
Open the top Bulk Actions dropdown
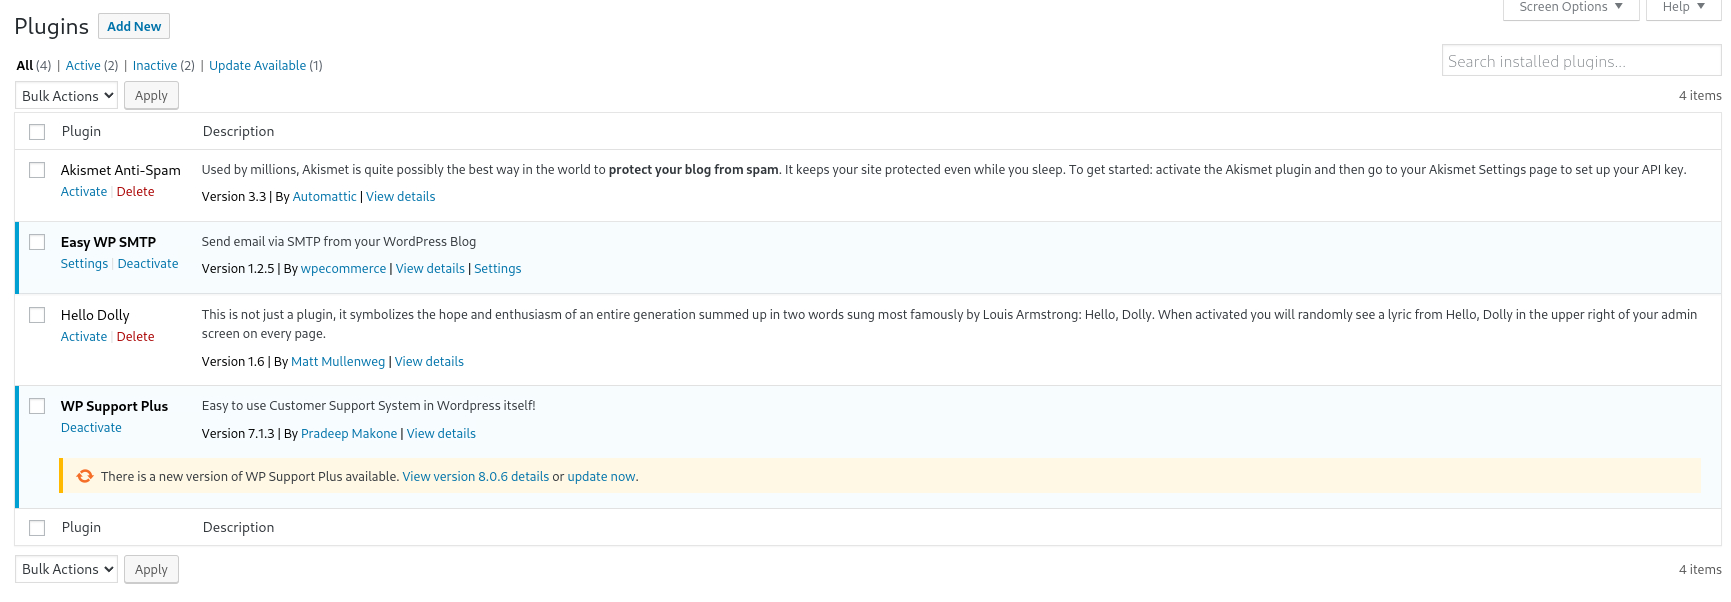[x=67, y=96]
